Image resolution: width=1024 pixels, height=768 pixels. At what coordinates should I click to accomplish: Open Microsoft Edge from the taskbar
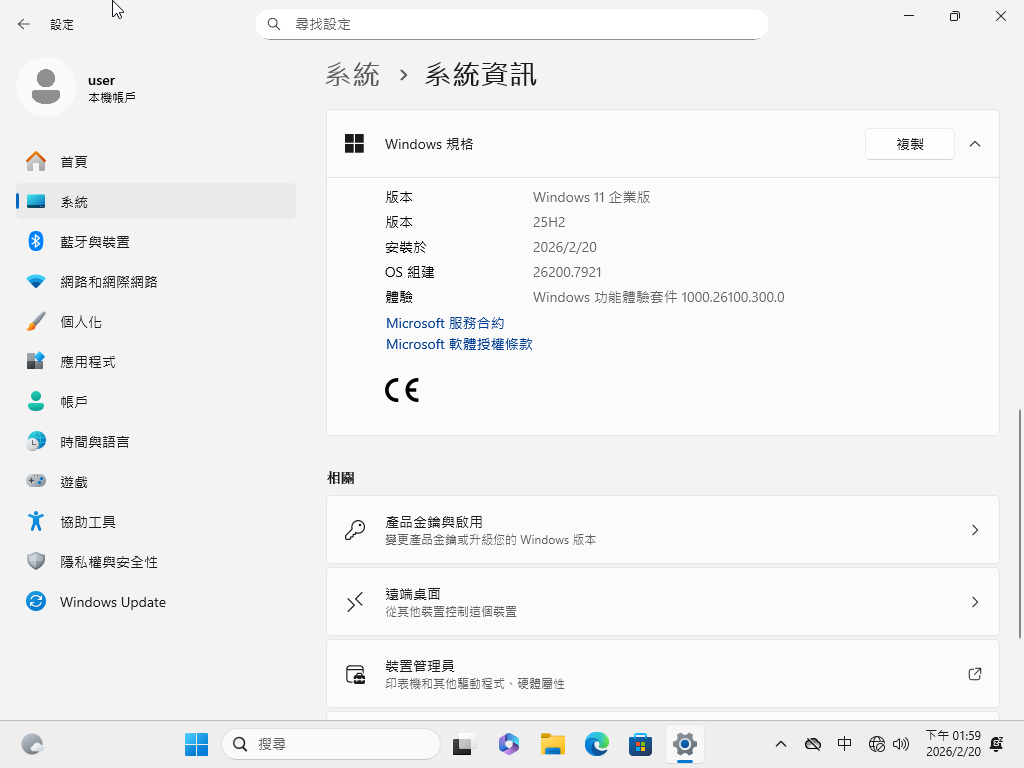[x=597, y=744]
